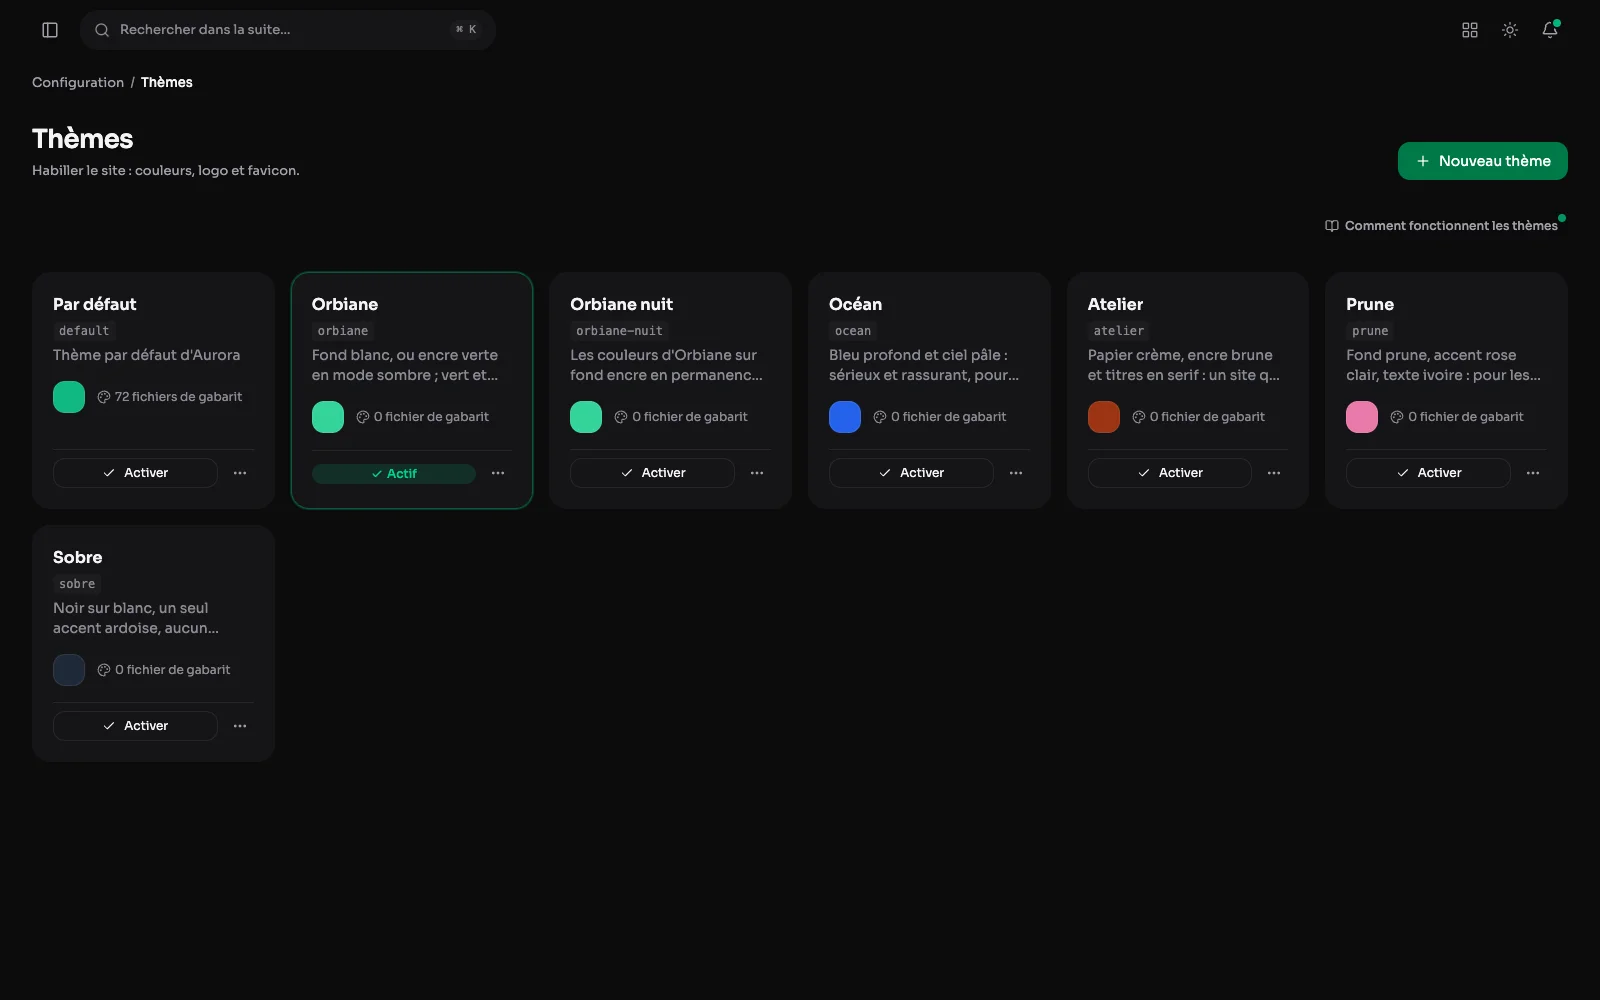This screenshot has height=1000, width=1600.
Task: Open more options for Océan theme
Action: click(x=1016, y=473)
